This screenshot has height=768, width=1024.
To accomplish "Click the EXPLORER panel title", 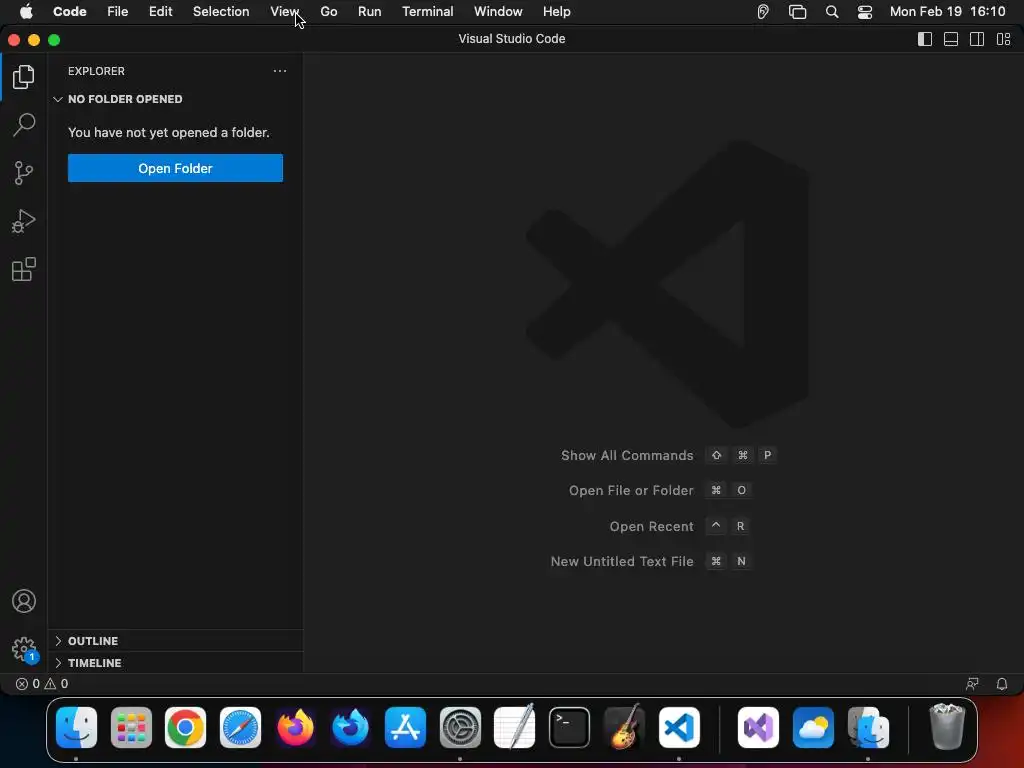I will coord(96,71).
